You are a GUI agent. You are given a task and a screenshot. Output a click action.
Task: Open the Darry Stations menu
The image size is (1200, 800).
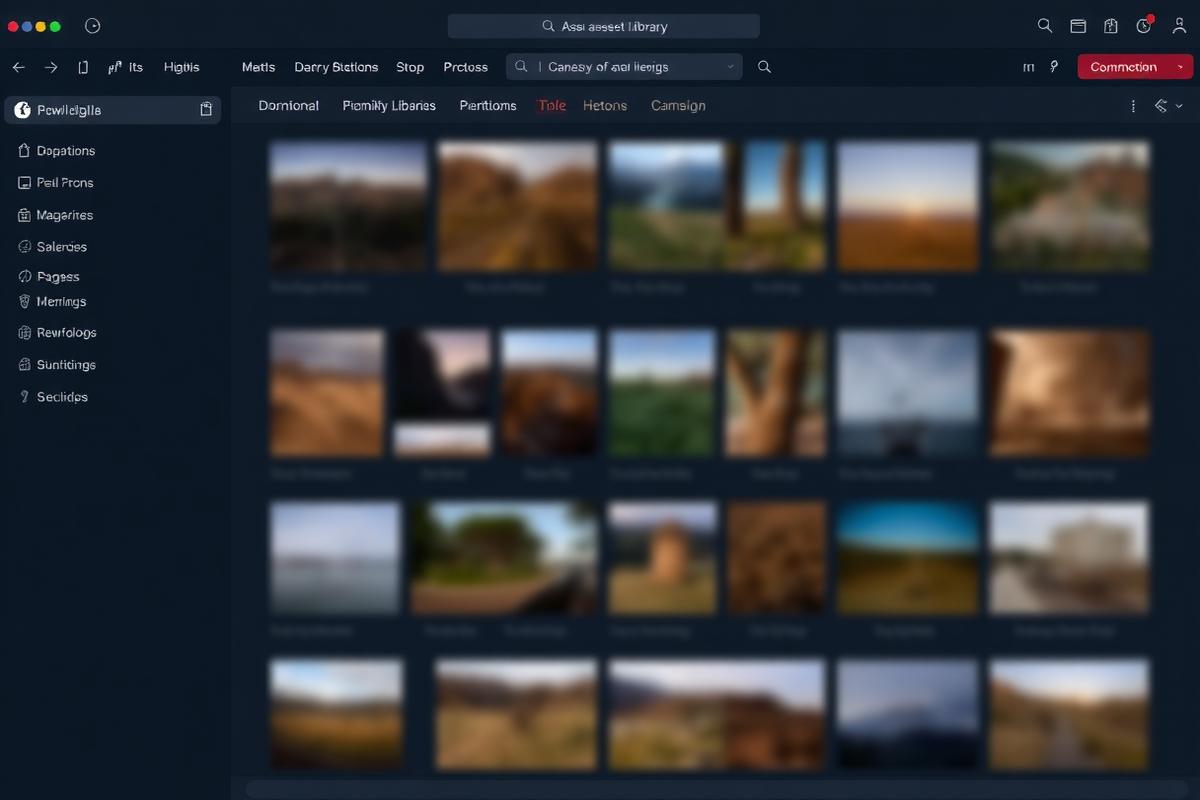tap(336, 67)
